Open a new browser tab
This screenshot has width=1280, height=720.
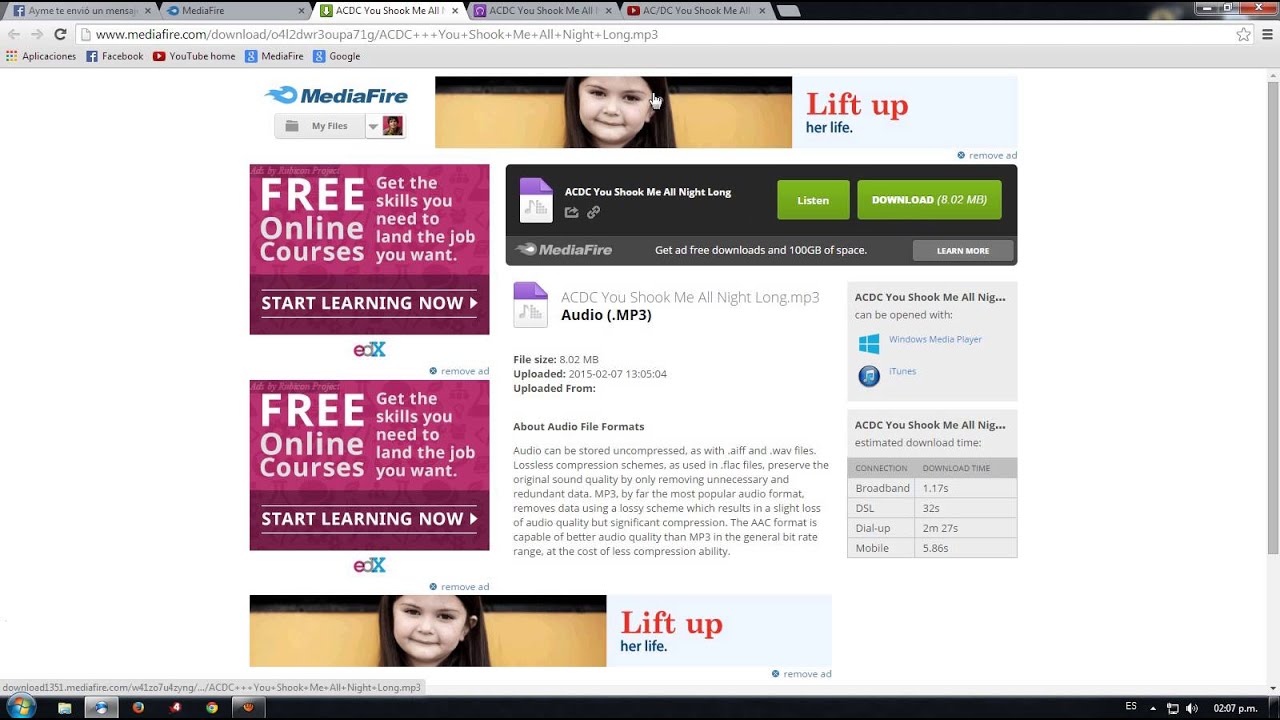788,11
